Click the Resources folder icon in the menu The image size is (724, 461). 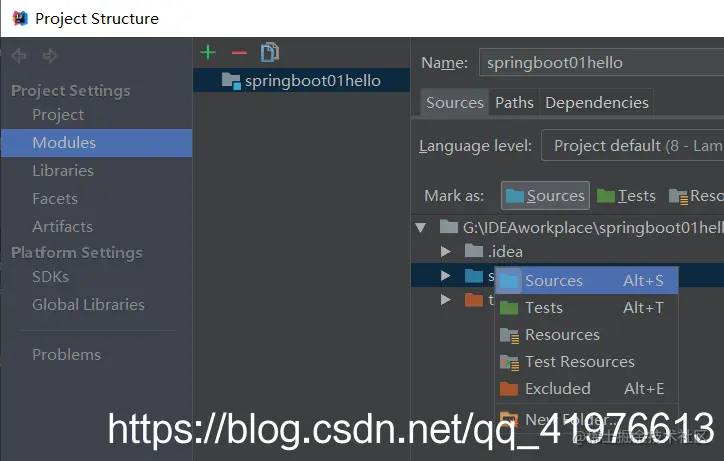point(510,335)
